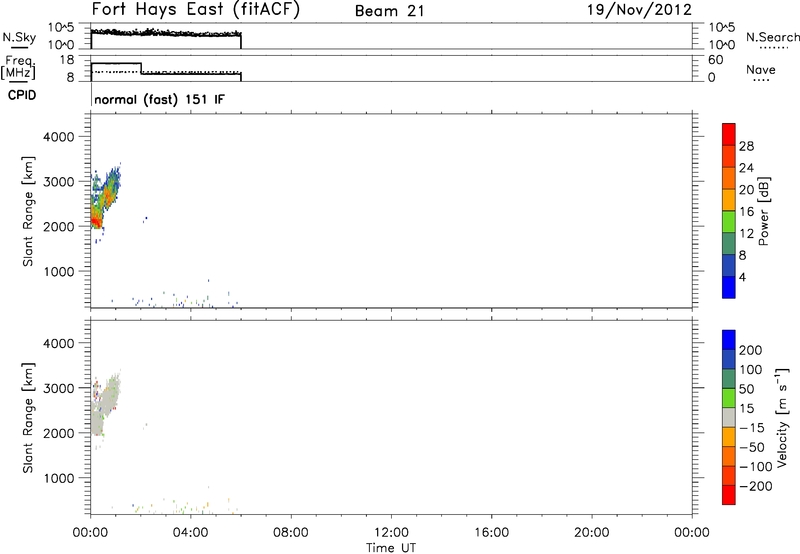This screenshot has width=800, height=554.
Task: Click the '4000' tick on the power panel
Action: click(59, 137)
